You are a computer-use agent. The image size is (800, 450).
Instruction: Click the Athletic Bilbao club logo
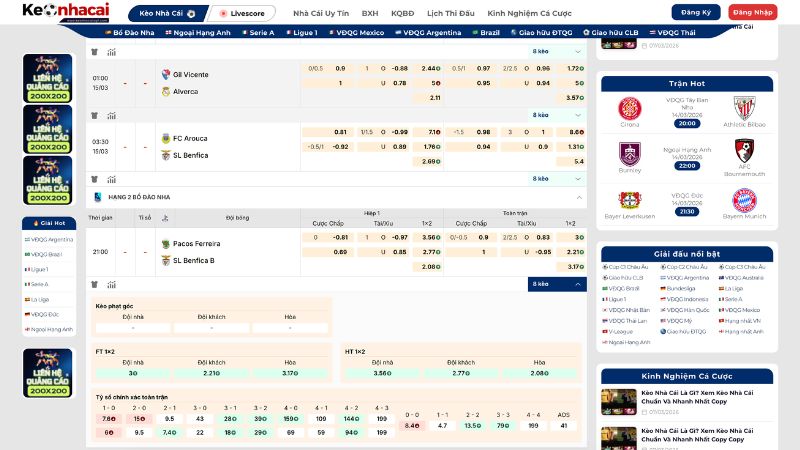pos(744,108)
